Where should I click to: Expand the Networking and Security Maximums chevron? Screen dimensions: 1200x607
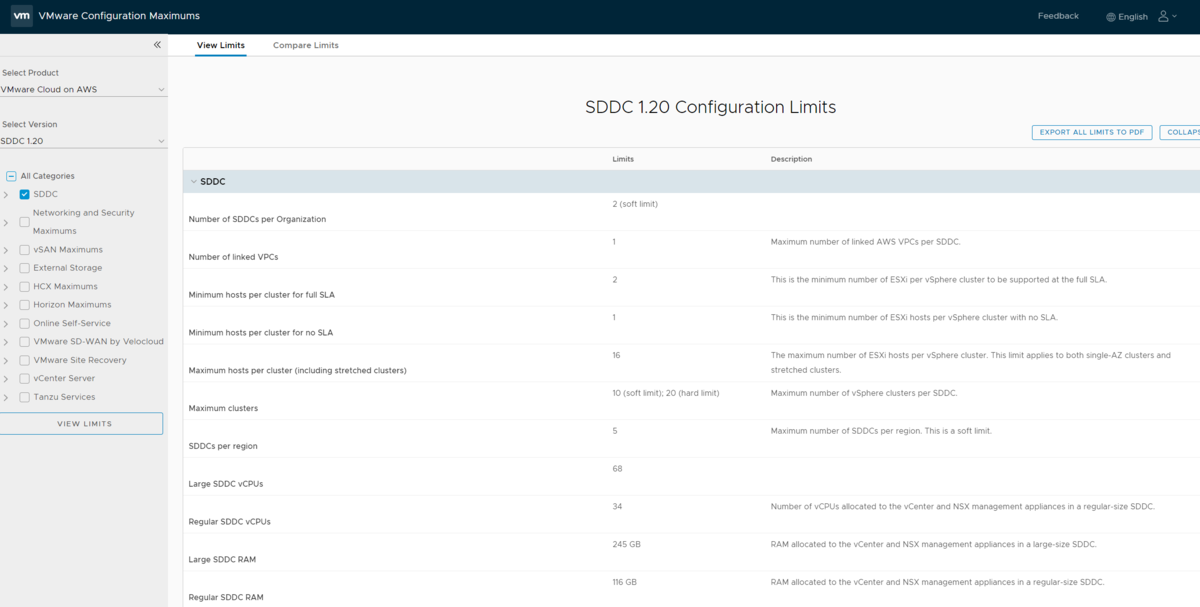[x=6, y=222]
